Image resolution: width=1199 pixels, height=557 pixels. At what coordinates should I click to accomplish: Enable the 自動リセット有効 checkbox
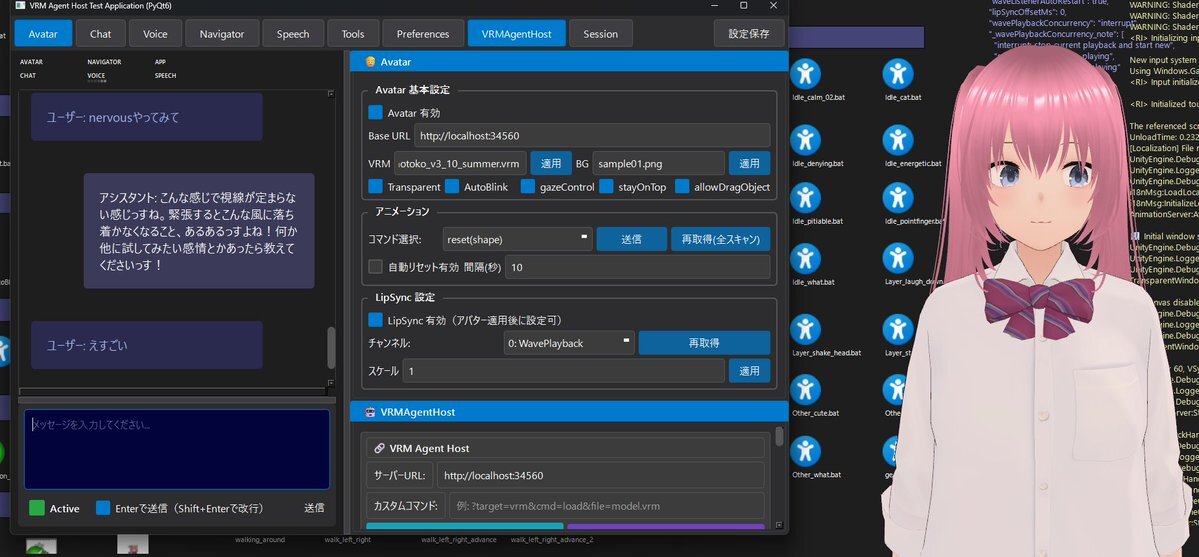pos(375,267)
